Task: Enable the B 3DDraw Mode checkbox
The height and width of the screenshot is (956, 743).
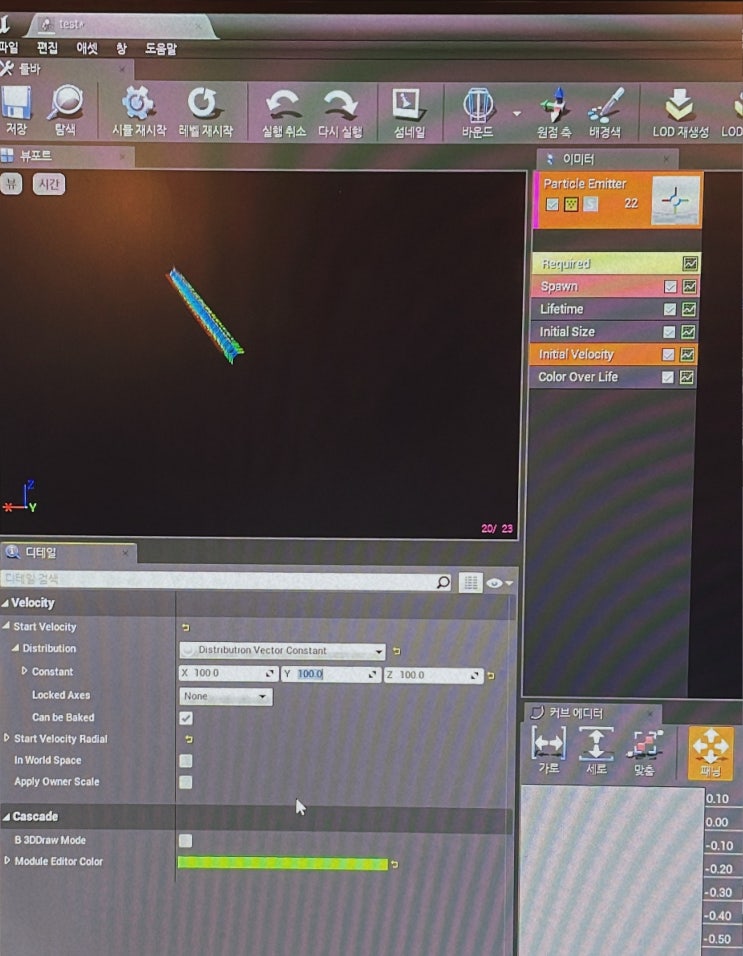Action: click(x=185, y=841)
